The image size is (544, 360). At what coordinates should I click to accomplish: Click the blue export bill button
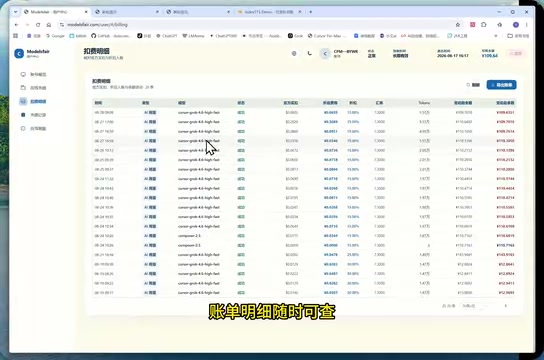[x=501, y=85]
